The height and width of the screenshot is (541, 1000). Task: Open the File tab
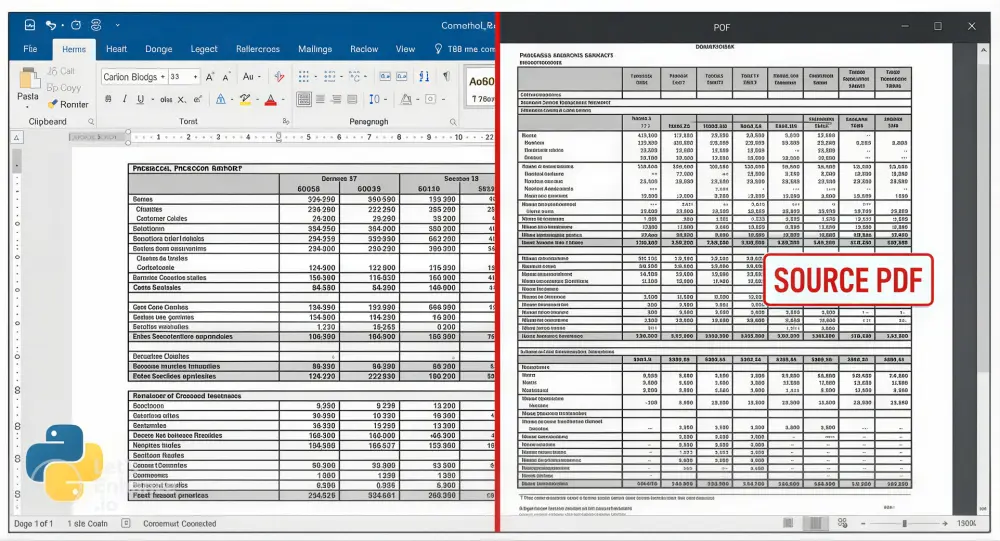[x=30, y=49]
